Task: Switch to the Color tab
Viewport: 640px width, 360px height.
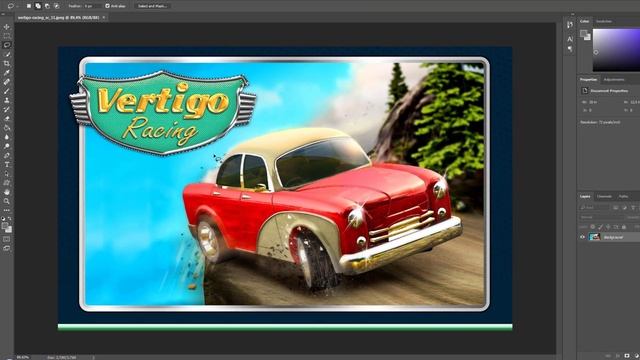Action: point(584,21)
